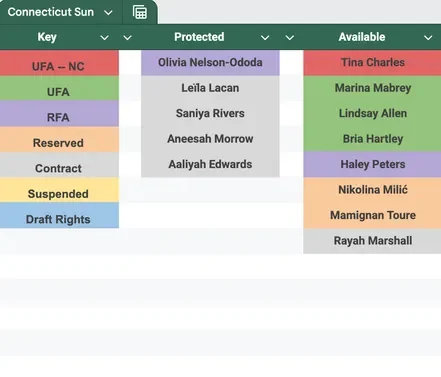Select the purple RFA key cell
441x377 pixels.
(x=59, y=114)
